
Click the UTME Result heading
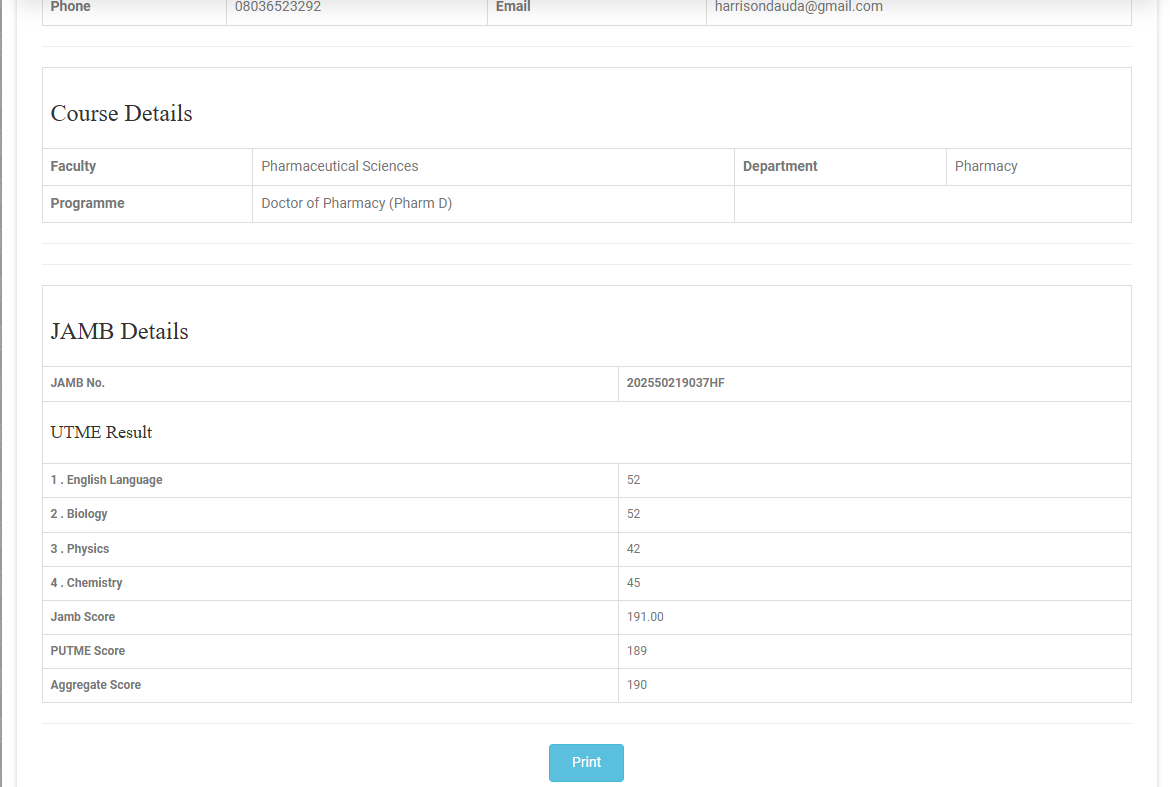click(x=102, y=433)
